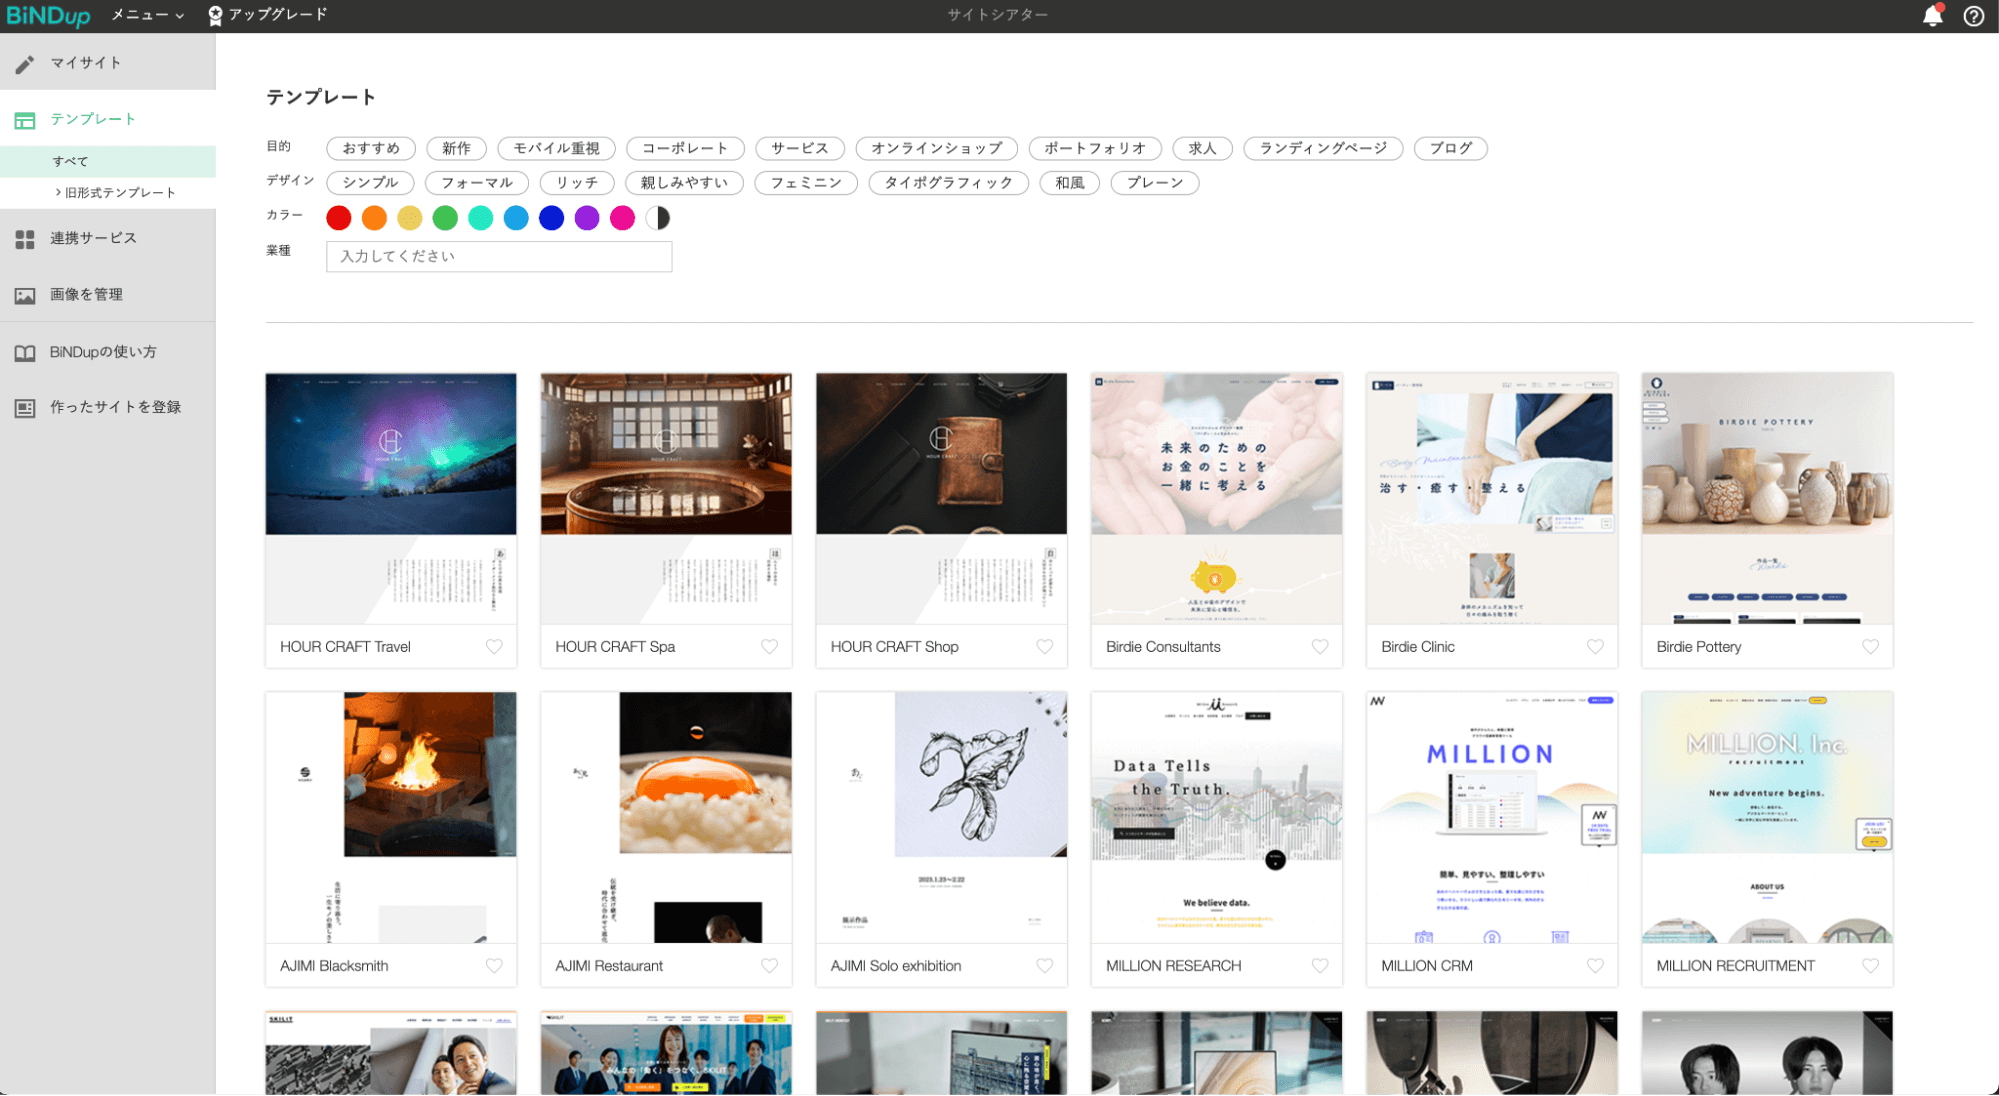Open the メニュー dropdown

tap(147, 15)
